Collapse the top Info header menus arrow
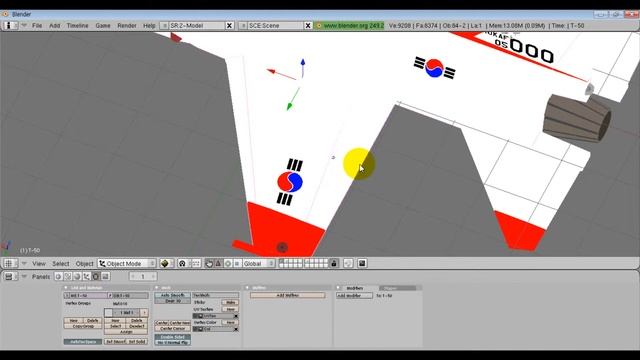This screenshot has height=360, width=640. (x=24, y=25)
